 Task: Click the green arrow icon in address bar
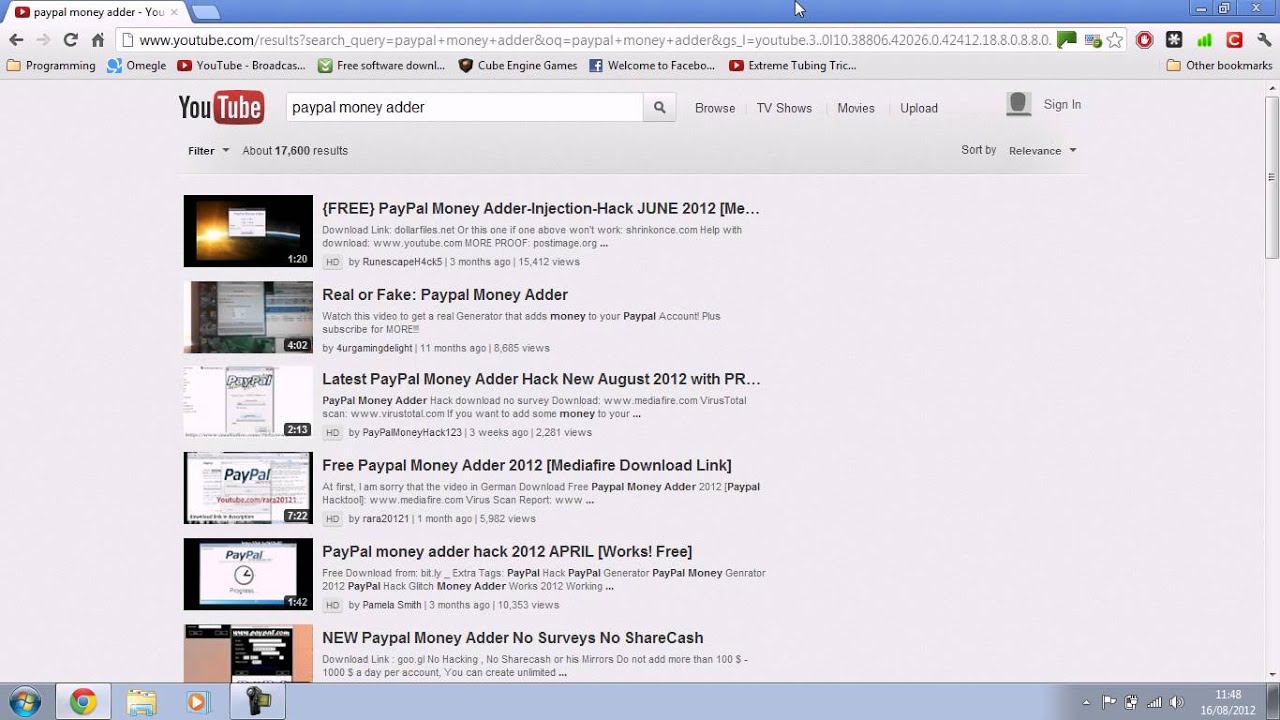coord(1067,40)
